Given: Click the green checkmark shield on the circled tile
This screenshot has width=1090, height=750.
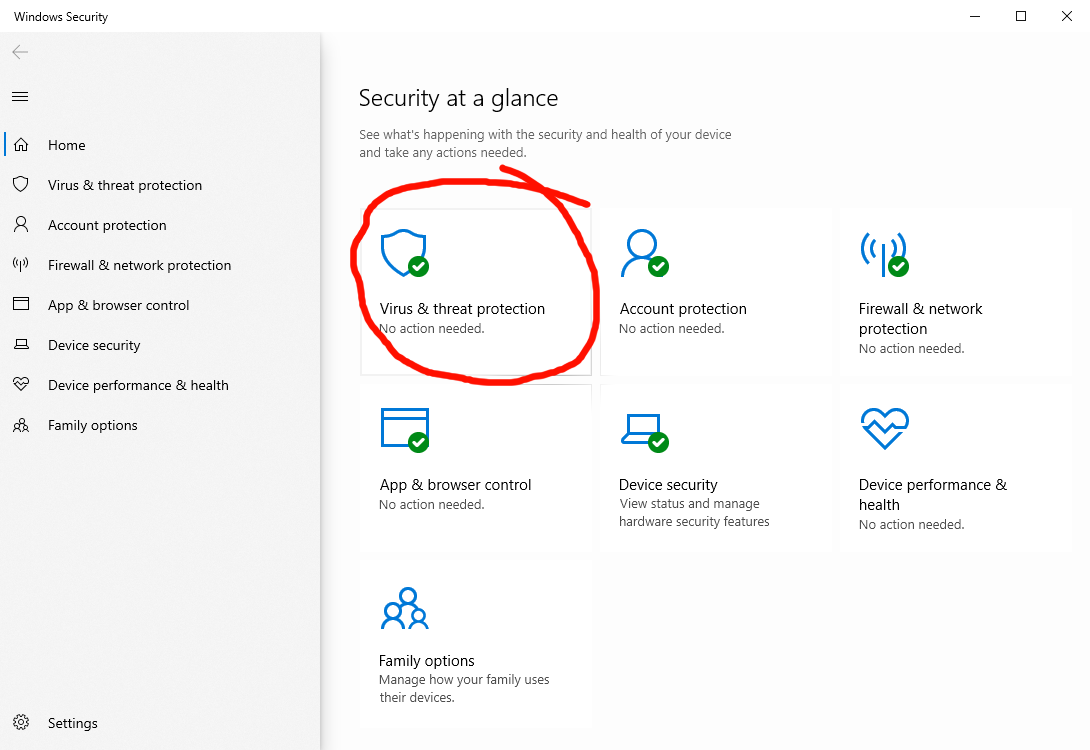Looking at the screenshot, I should click(x=417, y=267).
